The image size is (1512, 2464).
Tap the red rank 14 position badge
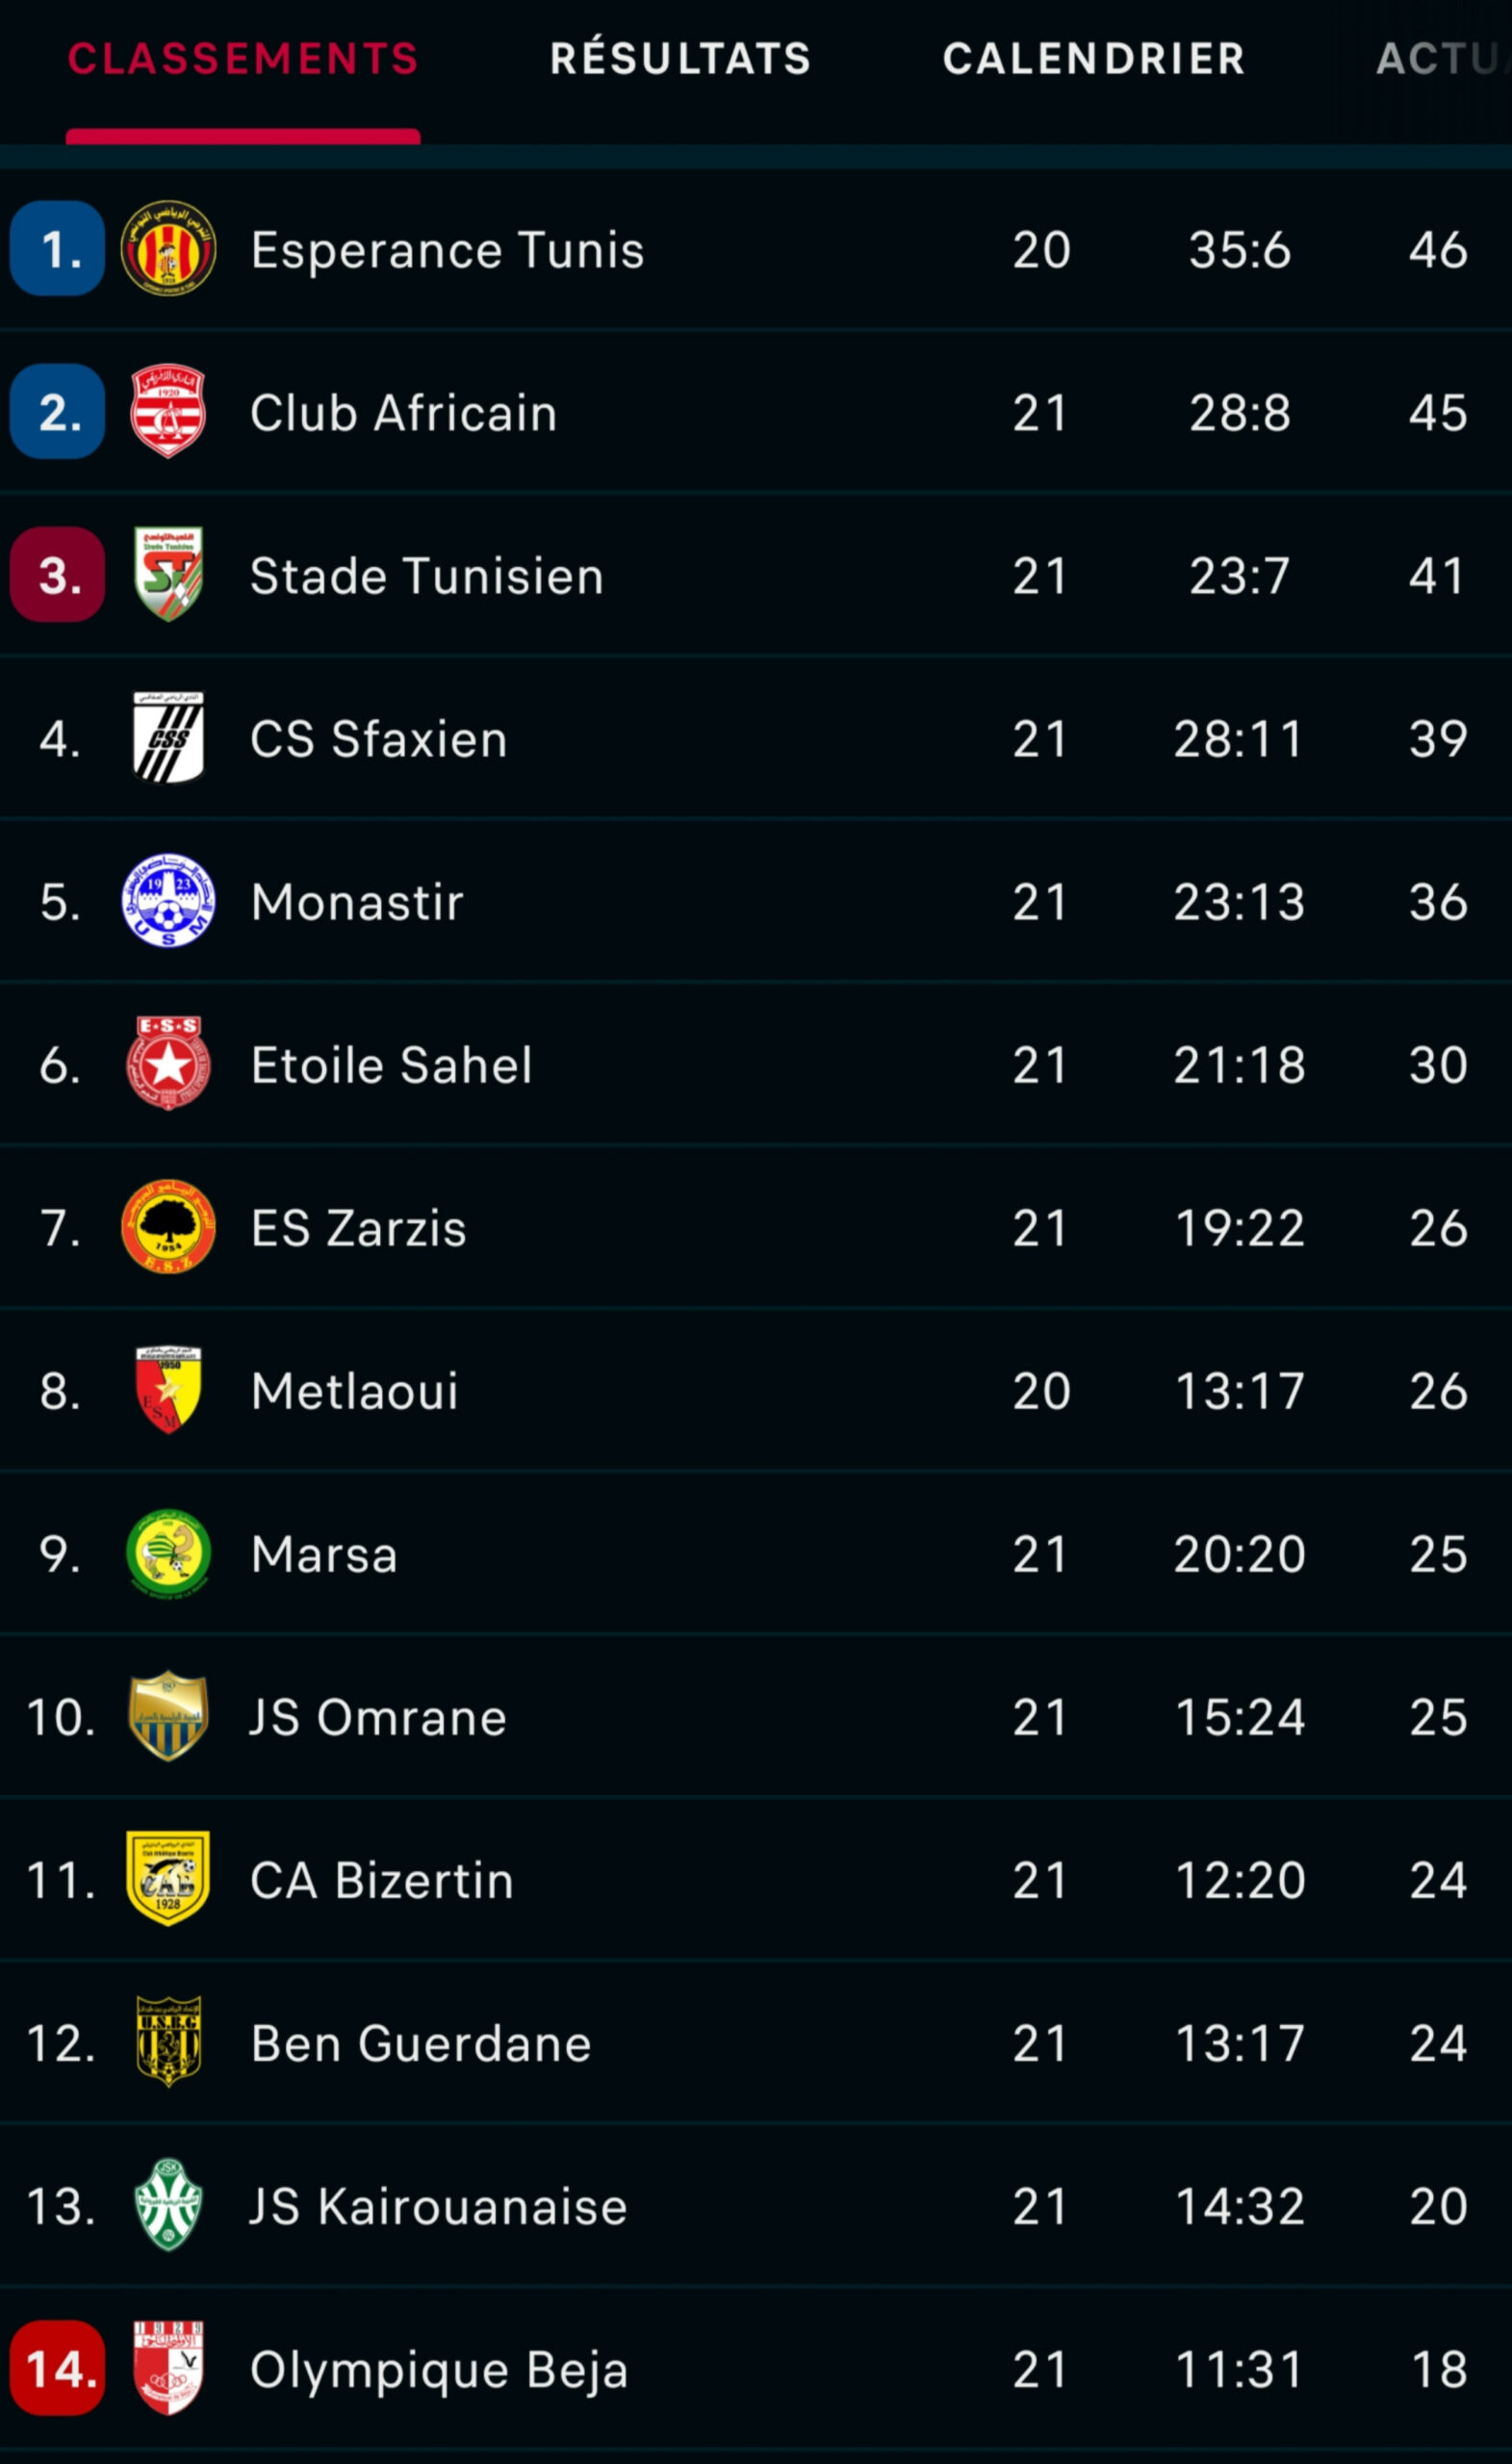[x=58, y=2368]
